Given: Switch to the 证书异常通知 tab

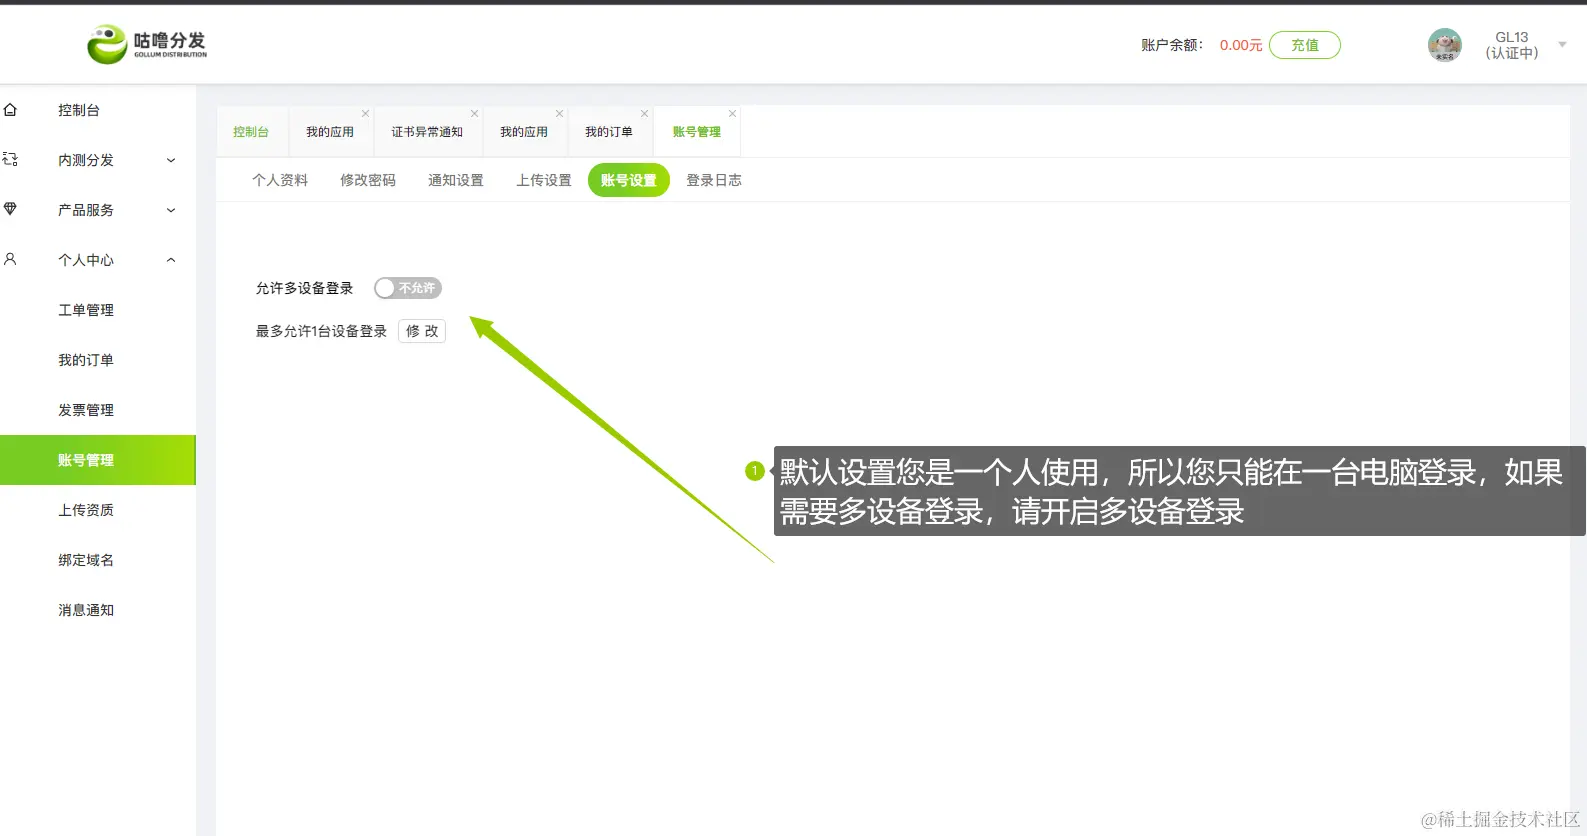Looking at the screenshot, I should click(427, 132).
